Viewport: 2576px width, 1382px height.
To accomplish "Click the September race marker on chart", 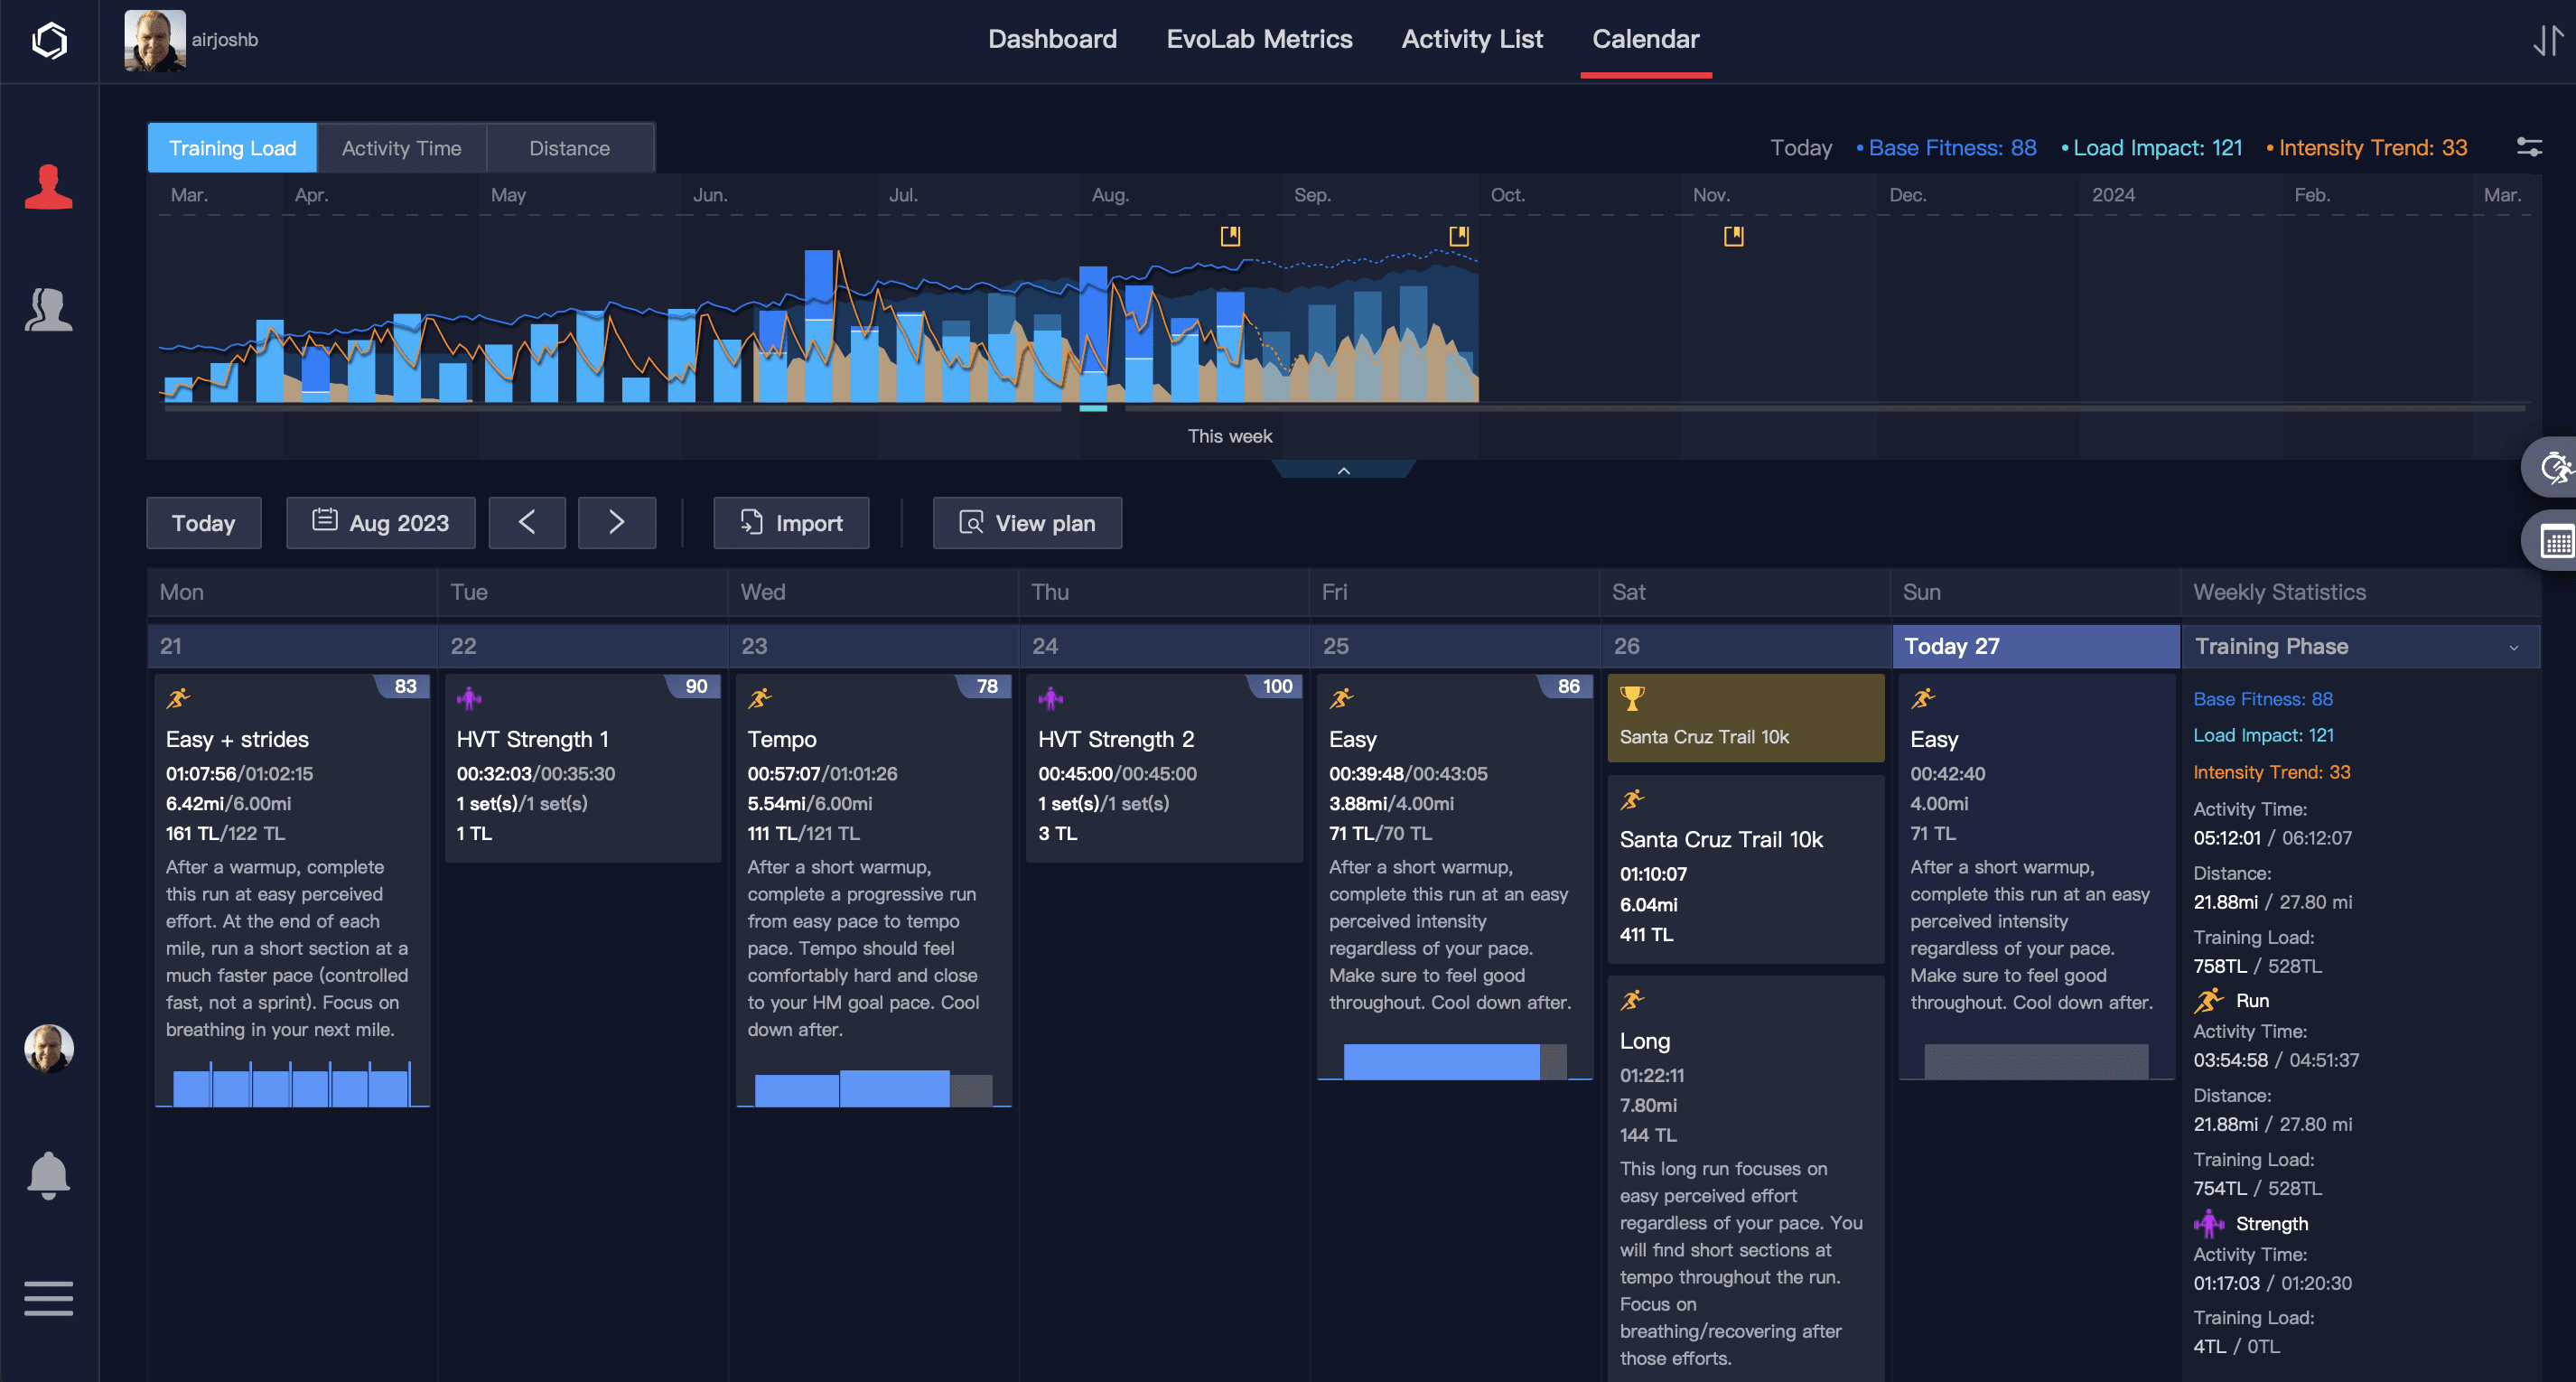I will tap(1459, 236).
